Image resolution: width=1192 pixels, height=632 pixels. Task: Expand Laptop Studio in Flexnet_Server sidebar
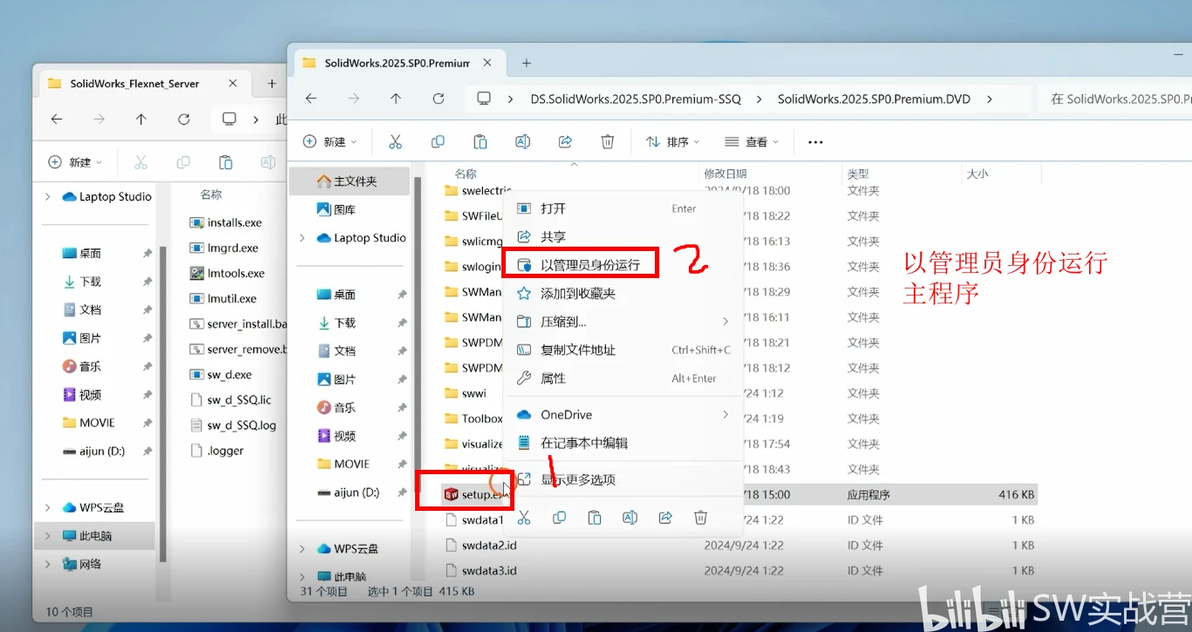48,196
